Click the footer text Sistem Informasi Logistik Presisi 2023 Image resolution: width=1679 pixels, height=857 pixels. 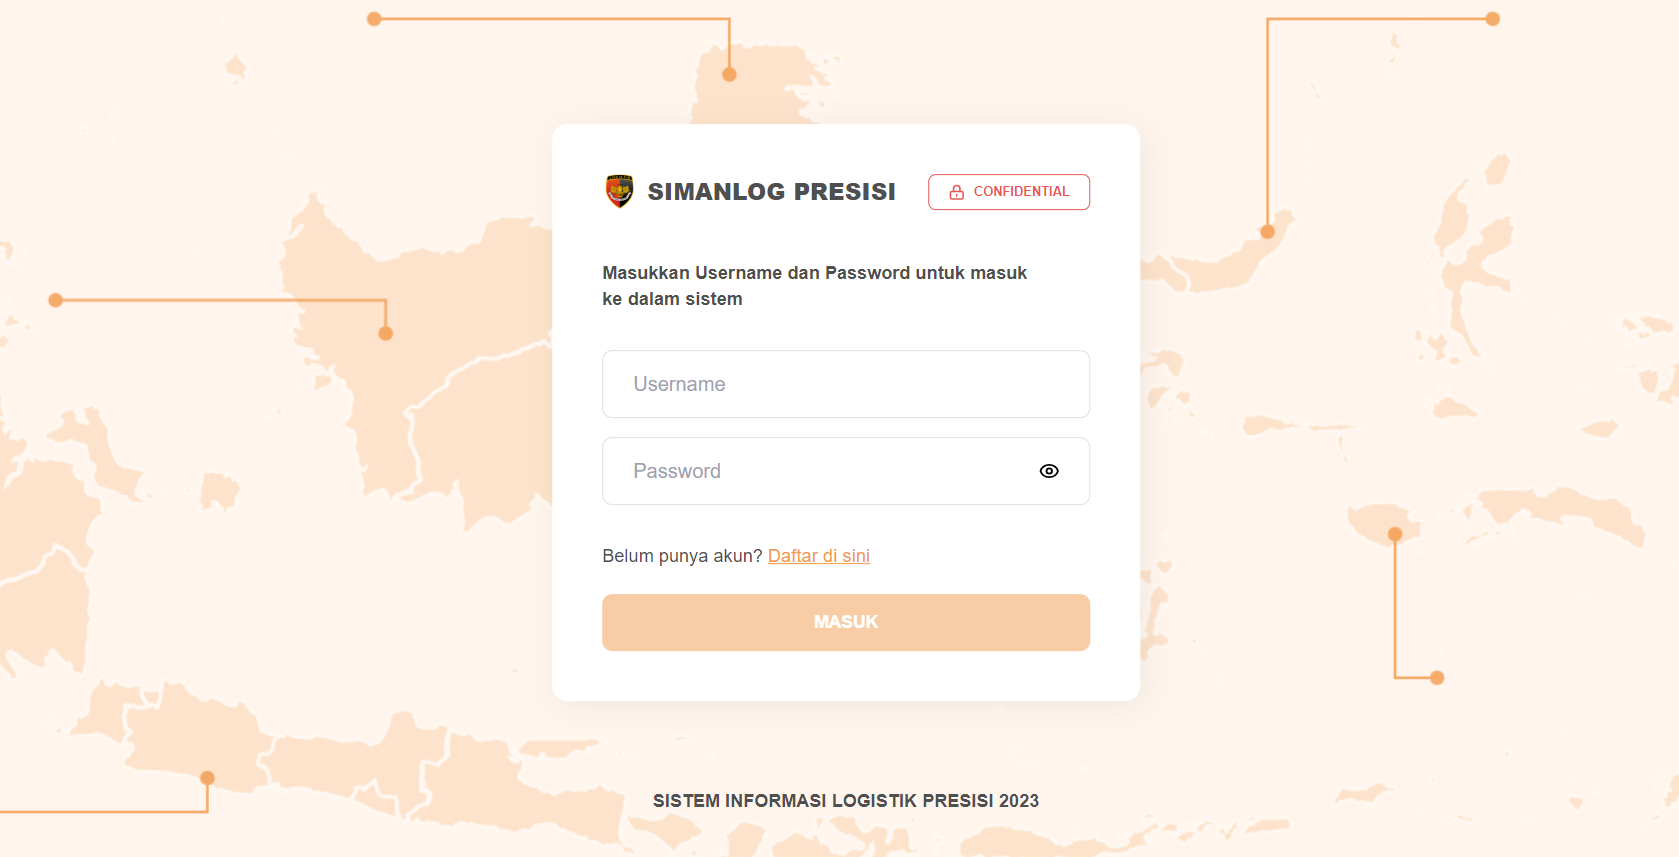(846, 801)
